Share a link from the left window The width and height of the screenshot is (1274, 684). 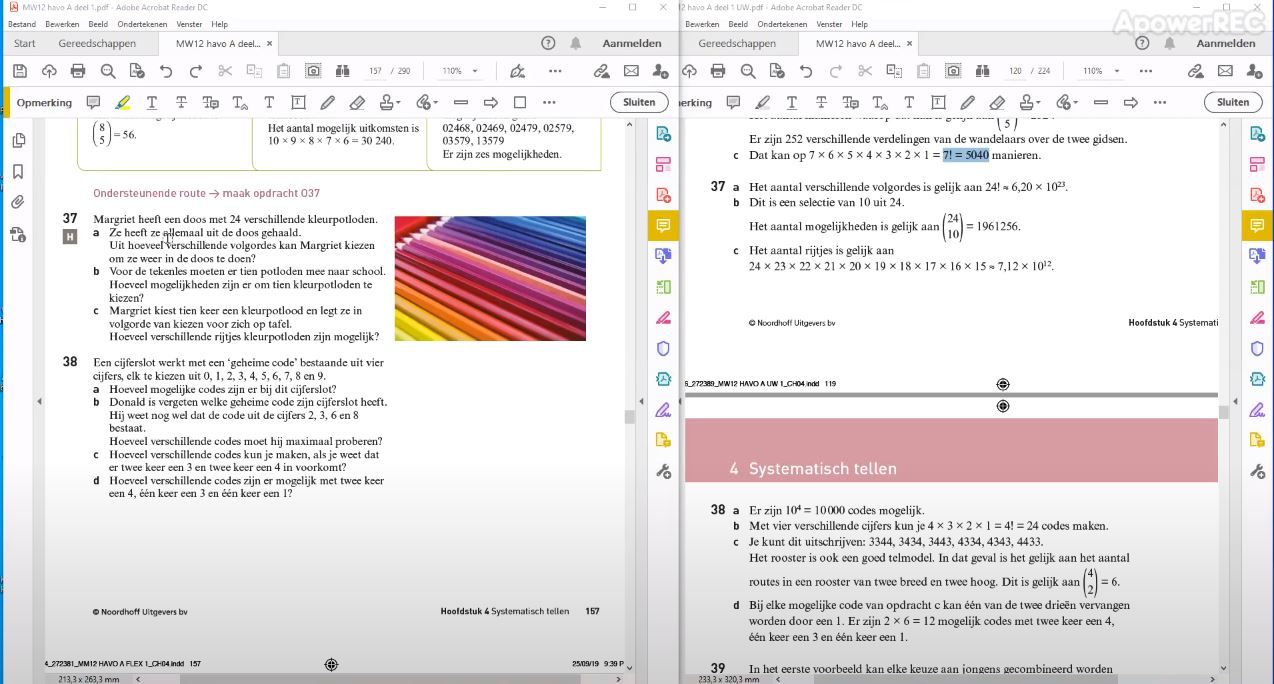(601, 71)
